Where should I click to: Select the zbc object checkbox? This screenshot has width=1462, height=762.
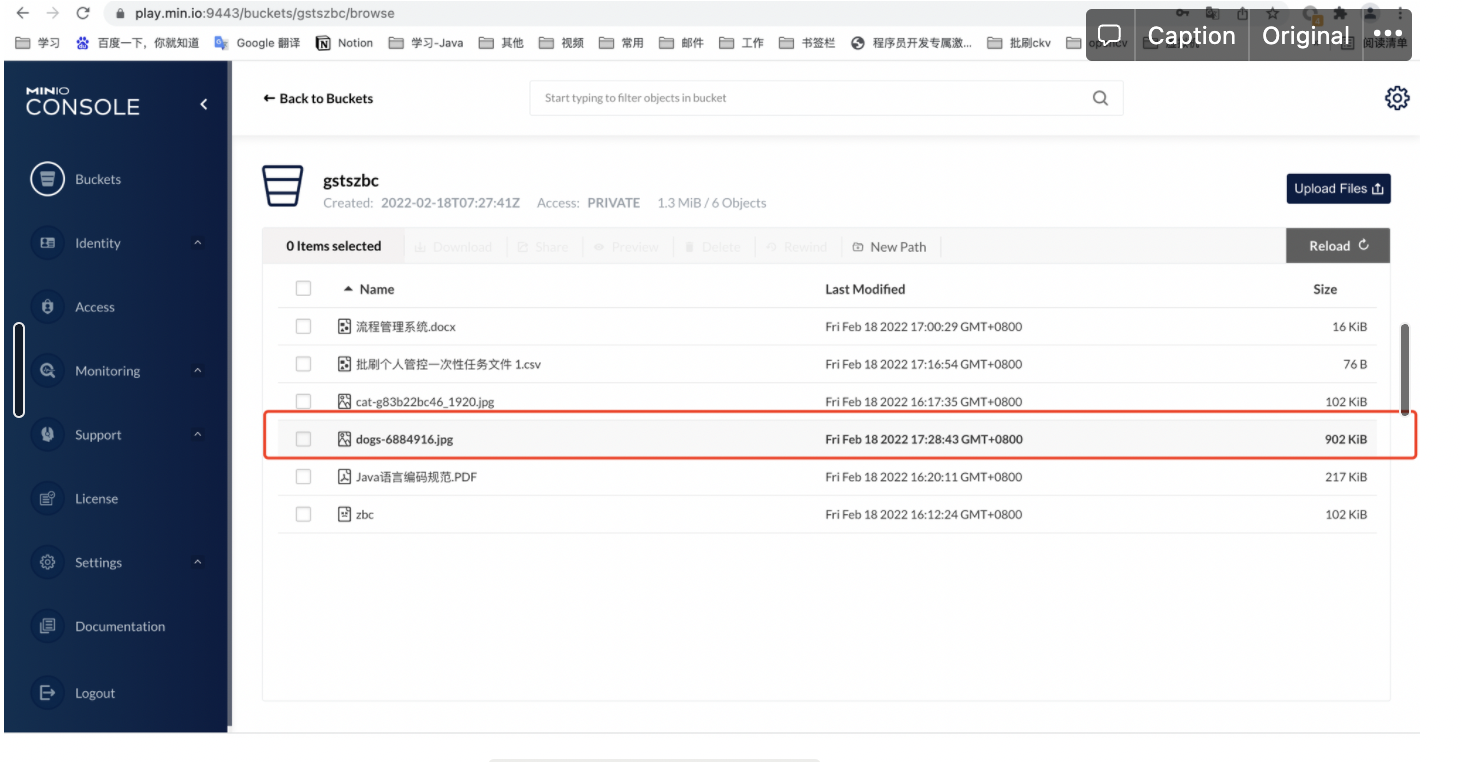[303, 514]
